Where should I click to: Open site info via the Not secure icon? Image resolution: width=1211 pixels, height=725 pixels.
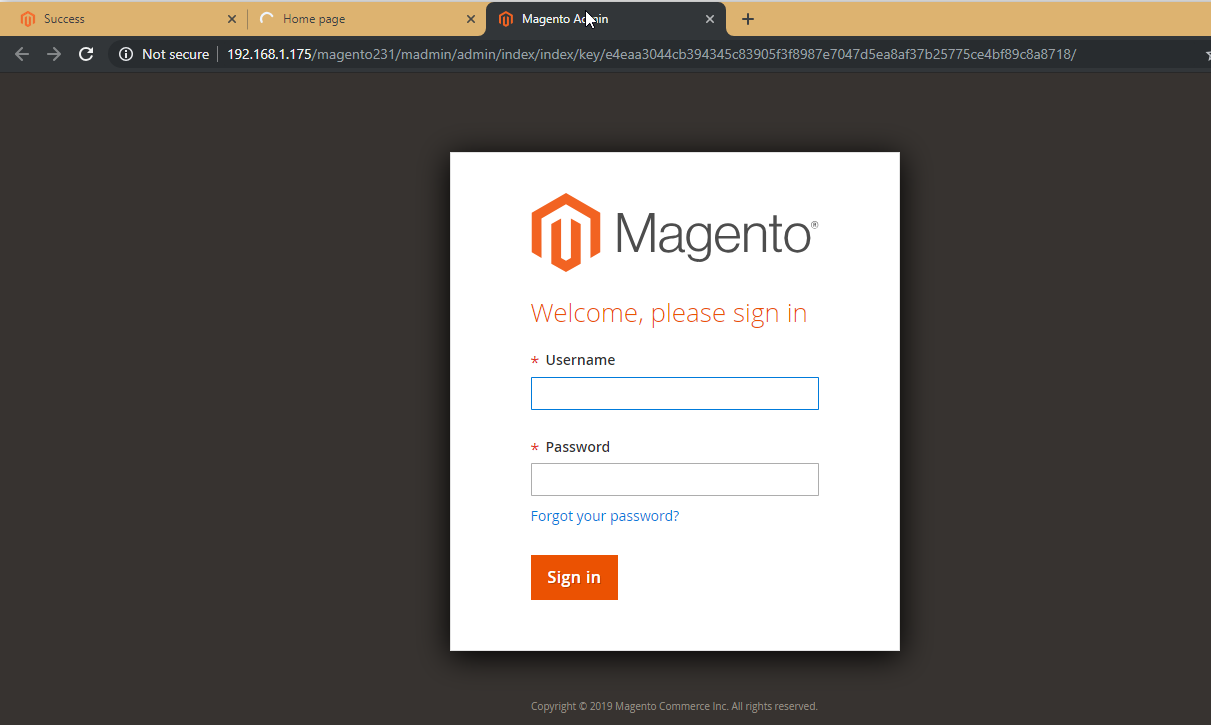pos(126,54)
